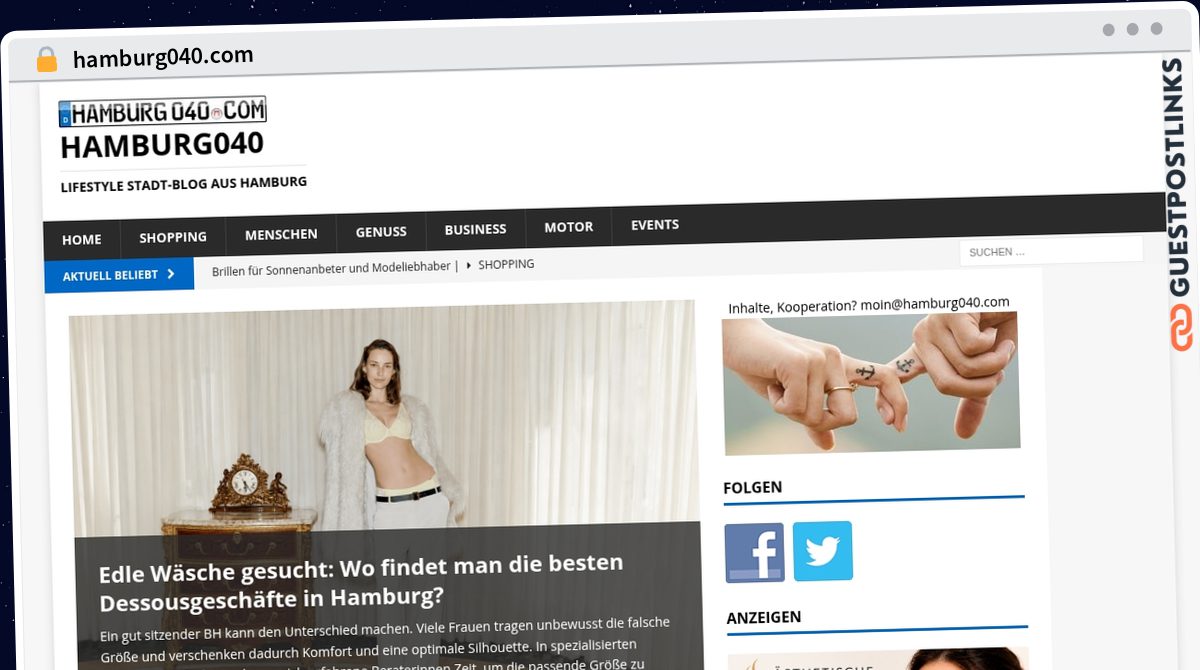Open the HOME menu item

[82, 240]
